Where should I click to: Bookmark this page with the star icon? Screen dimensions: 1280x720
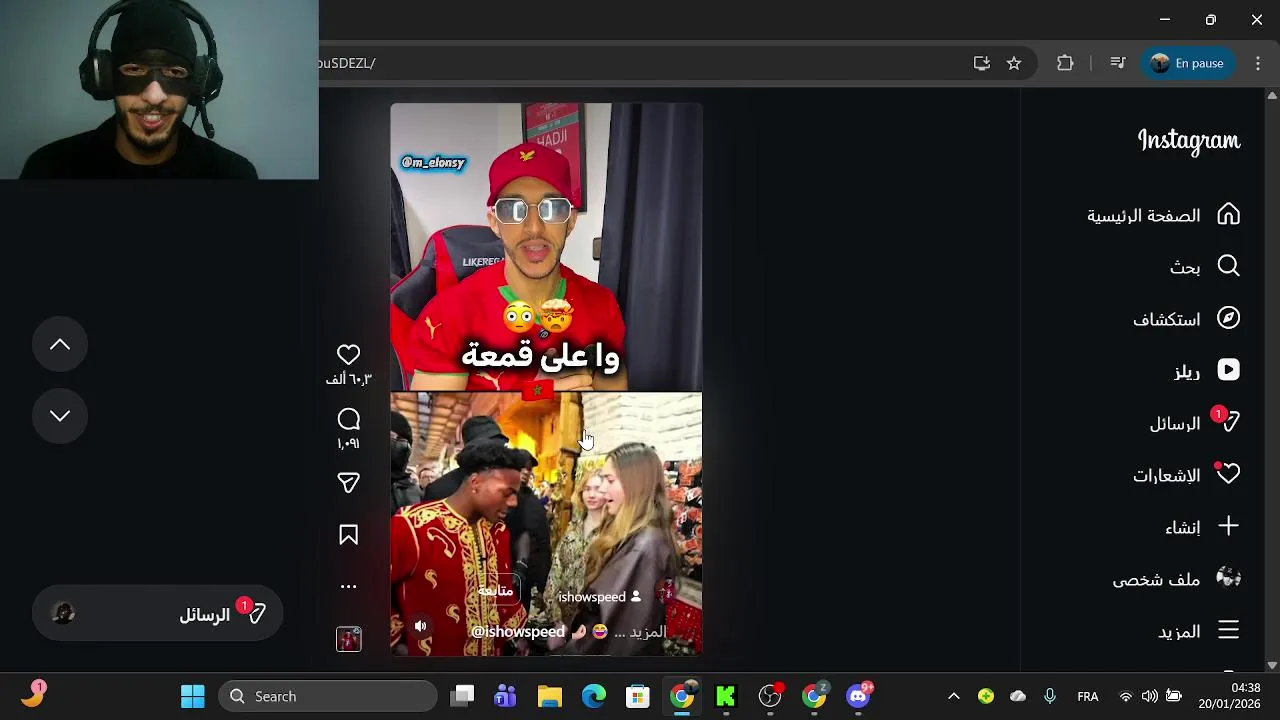point(1014,63)
